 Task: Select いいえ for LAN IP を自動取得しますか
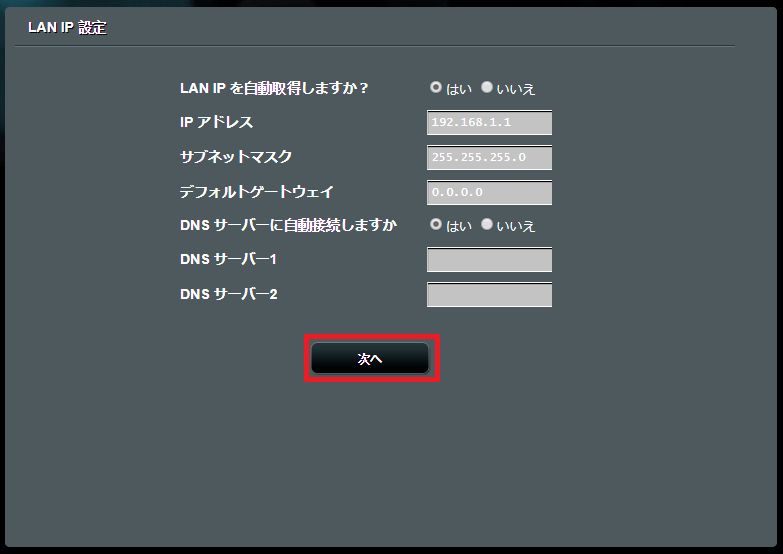coord(487,87)
